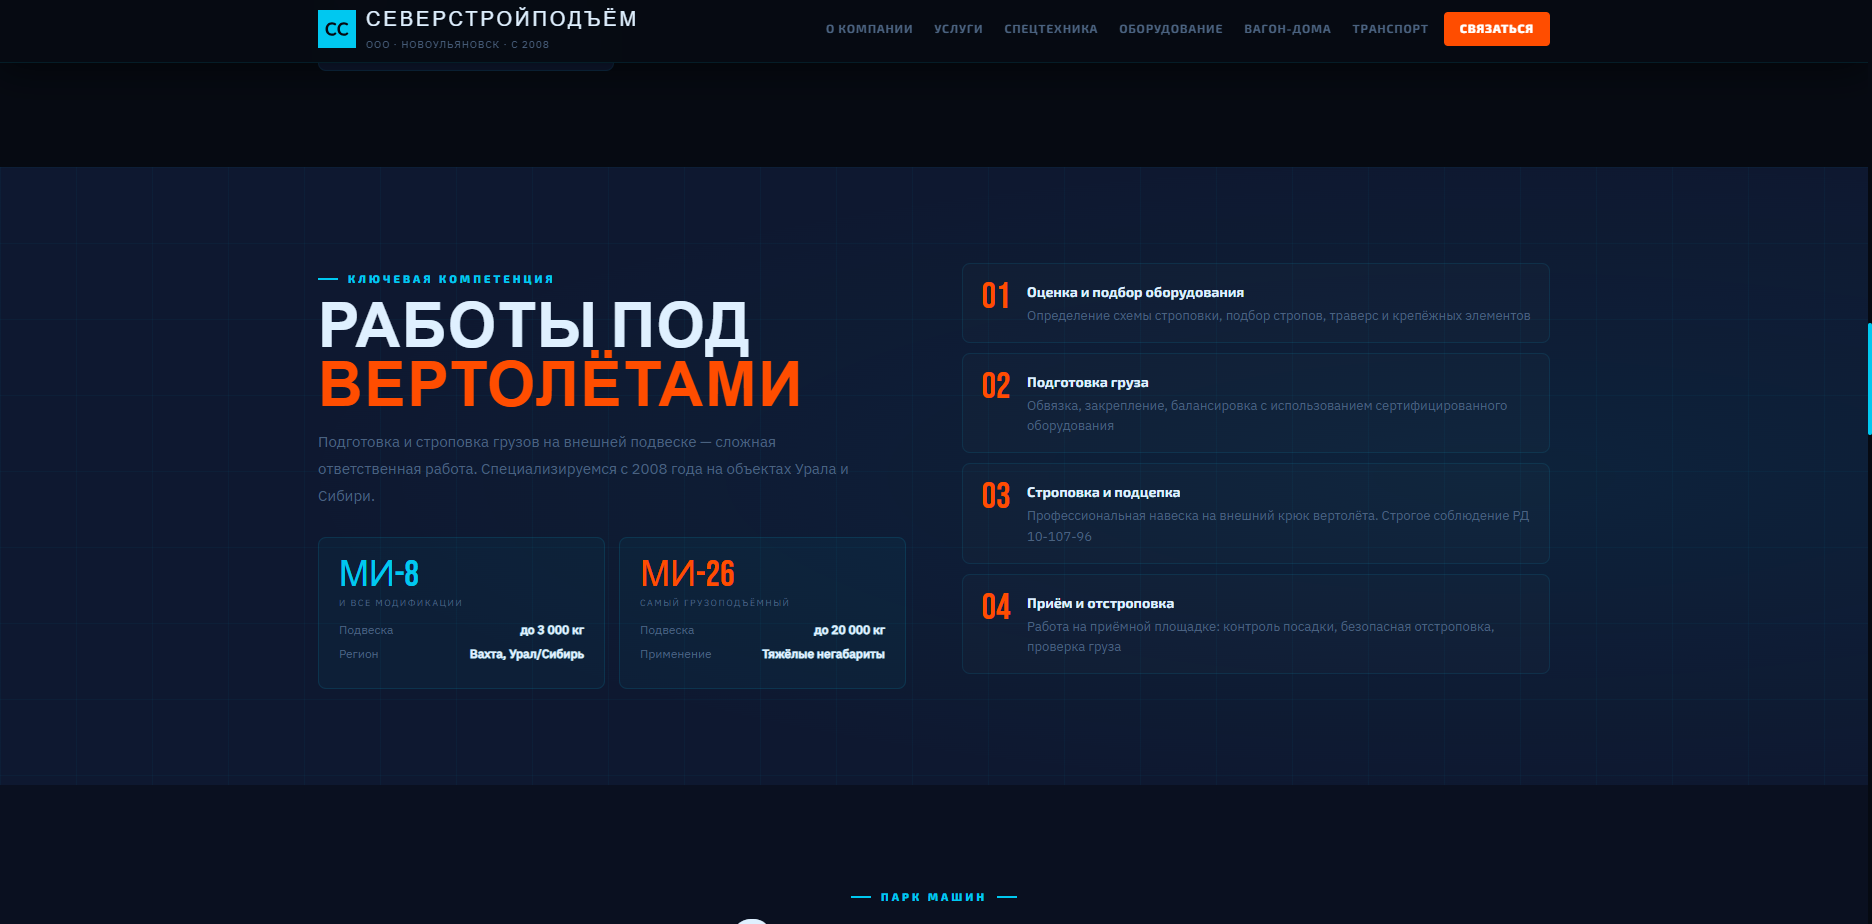
Task: Open the О КОМПАНИИ menu item
Action: [869, 29]
